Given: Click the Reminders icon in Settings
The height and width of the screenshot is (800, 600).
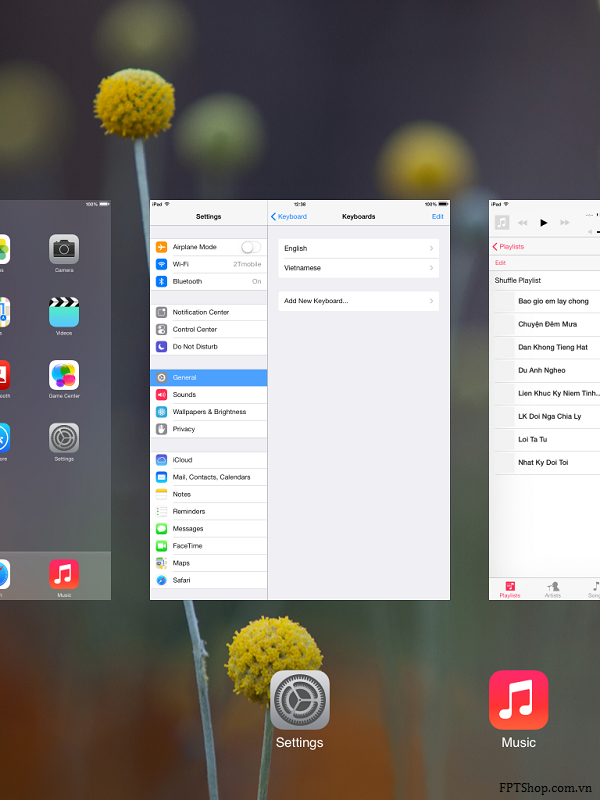Looking at the screenshot, I should click(161, 511).
